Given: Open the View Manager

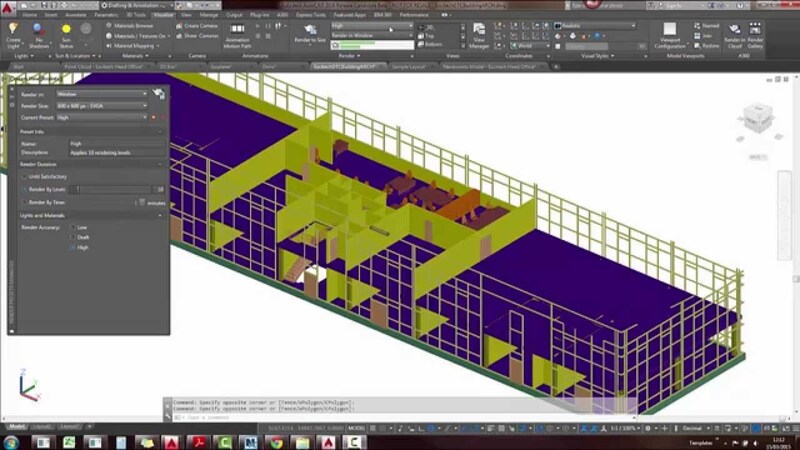Looking at the screenshot, I should coord(479,36).
